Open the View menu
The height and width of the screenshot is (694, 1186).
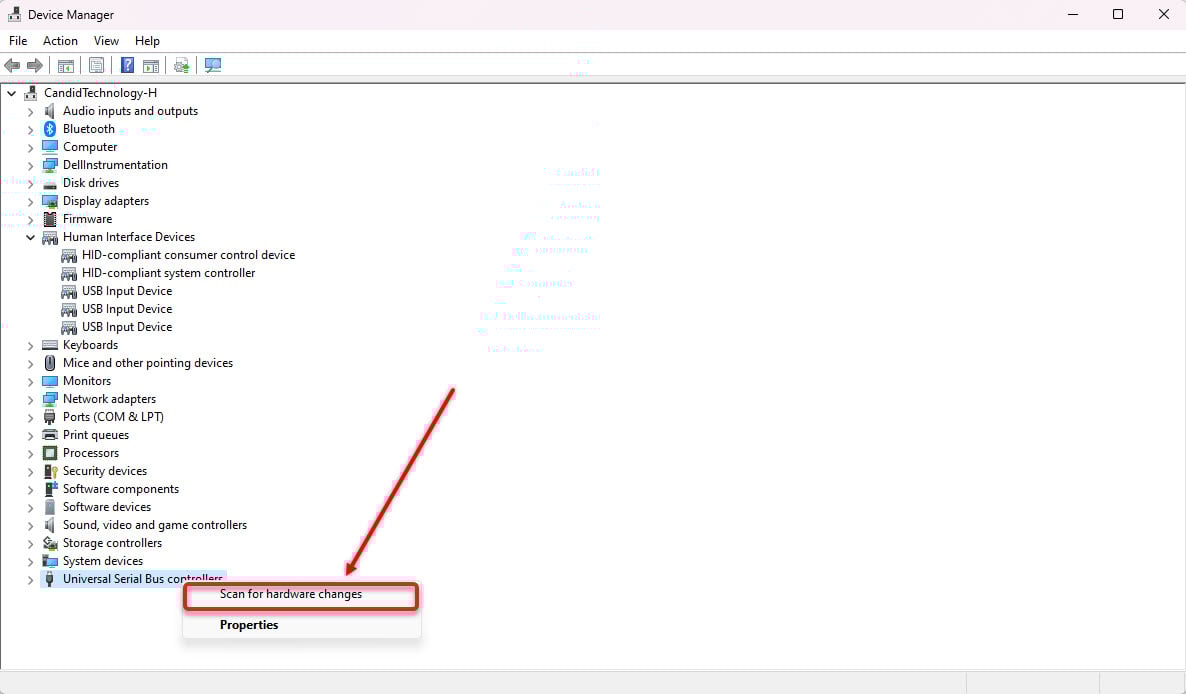(106, 41)
